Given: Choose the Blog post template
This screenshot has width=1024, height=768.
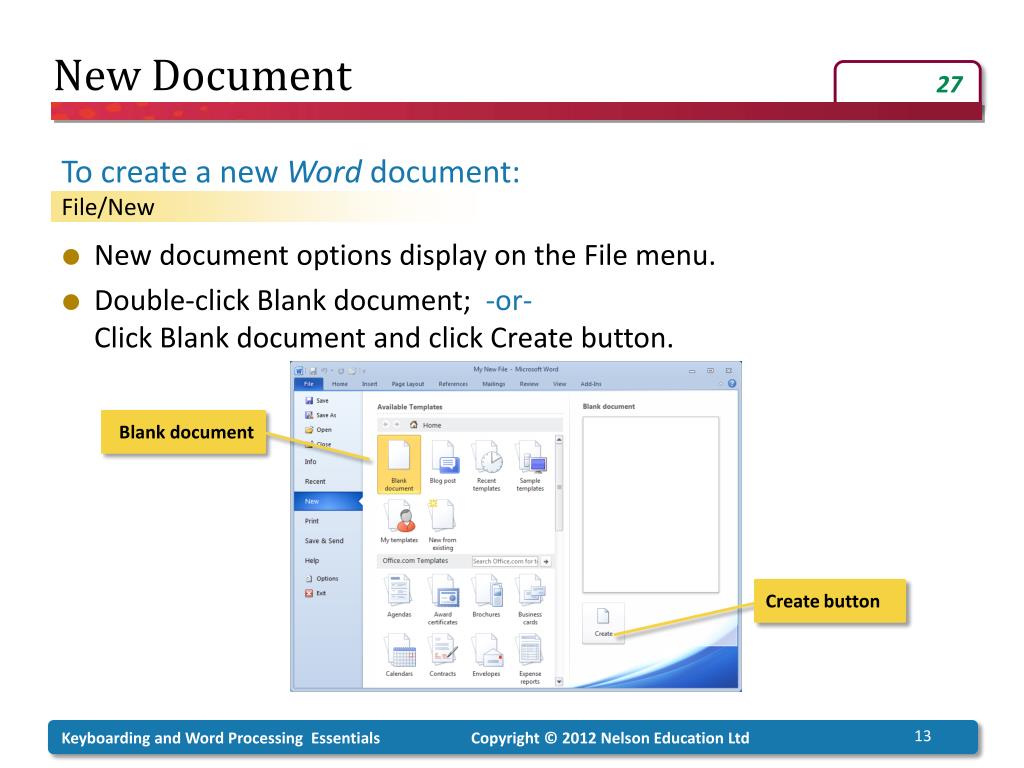Looking at the screenshot, I should (443, 462).
